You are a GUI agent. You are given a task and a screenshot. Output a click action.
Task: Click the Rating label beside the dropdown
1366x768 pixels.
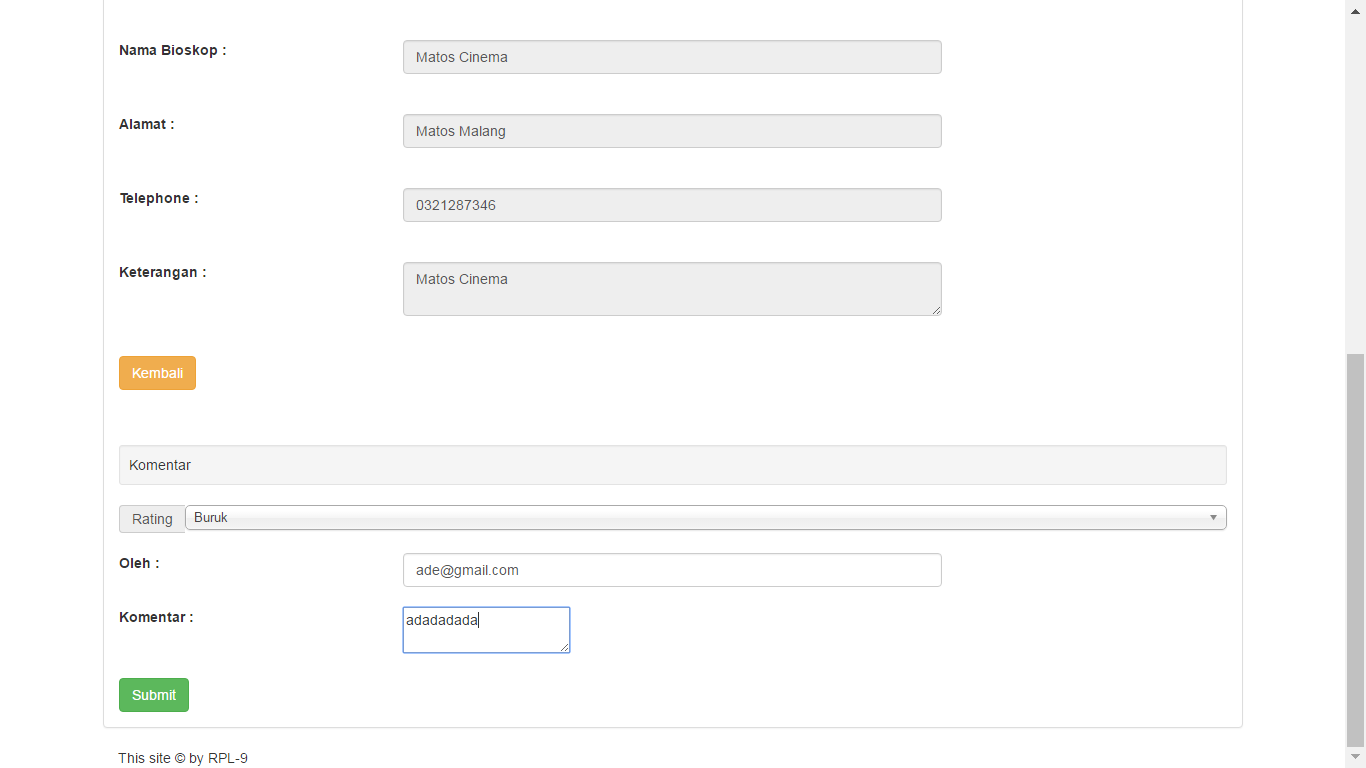[152, 519]
